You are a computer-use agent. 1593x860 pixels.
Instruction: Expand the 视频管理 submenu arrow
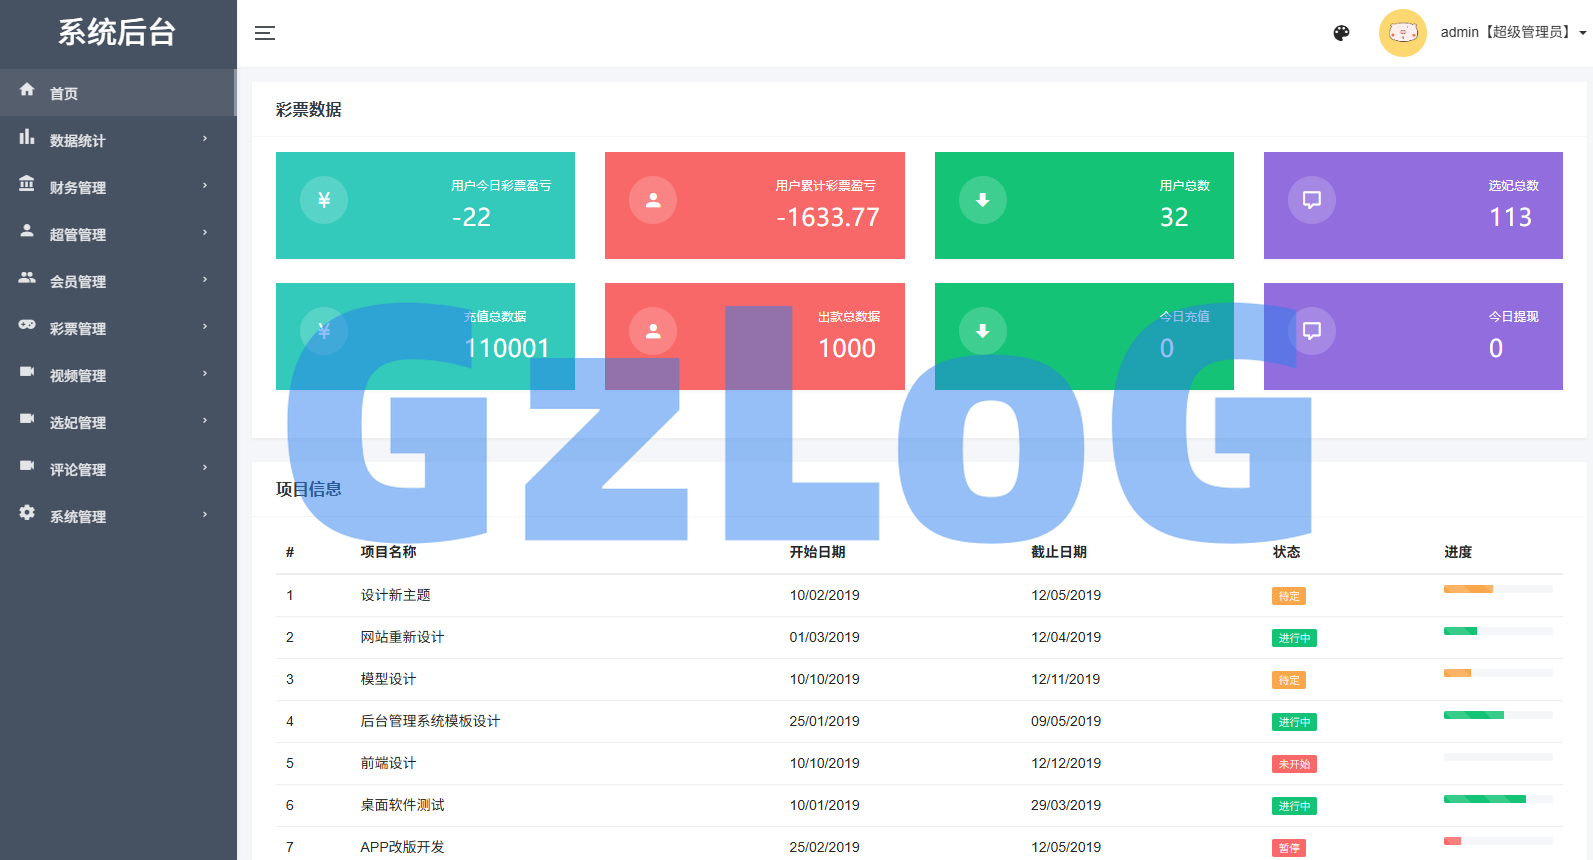(x=205, y=374)
